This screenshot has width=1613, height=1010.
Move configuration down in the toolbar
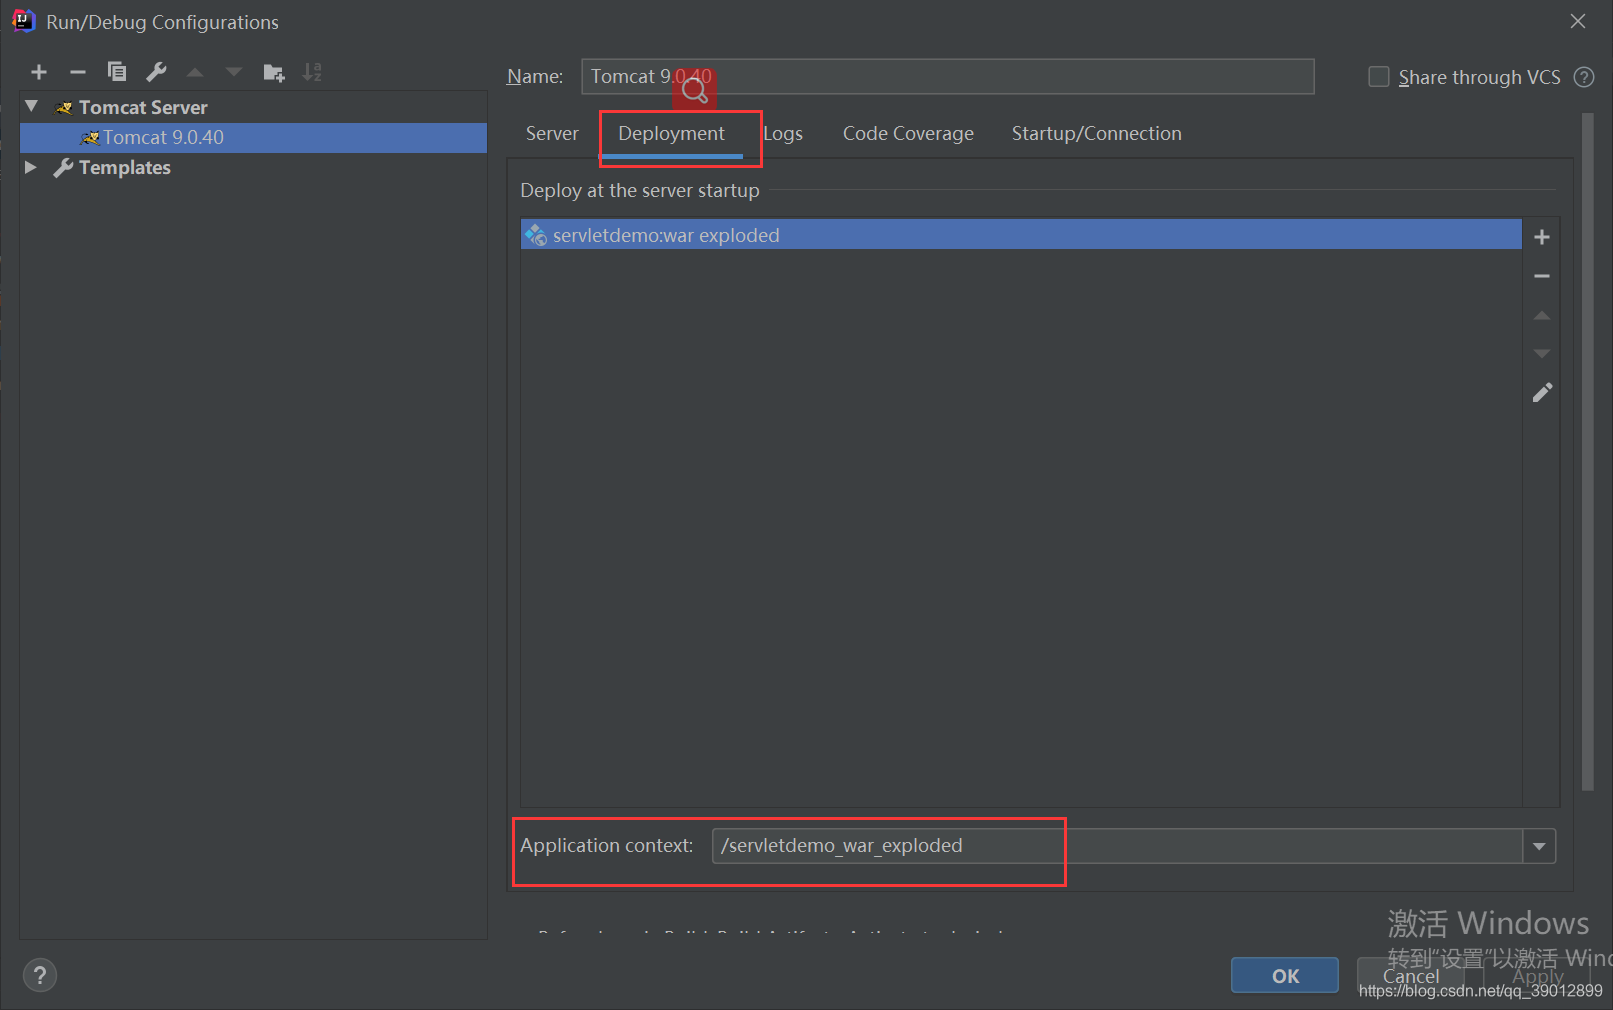point(234,72)
